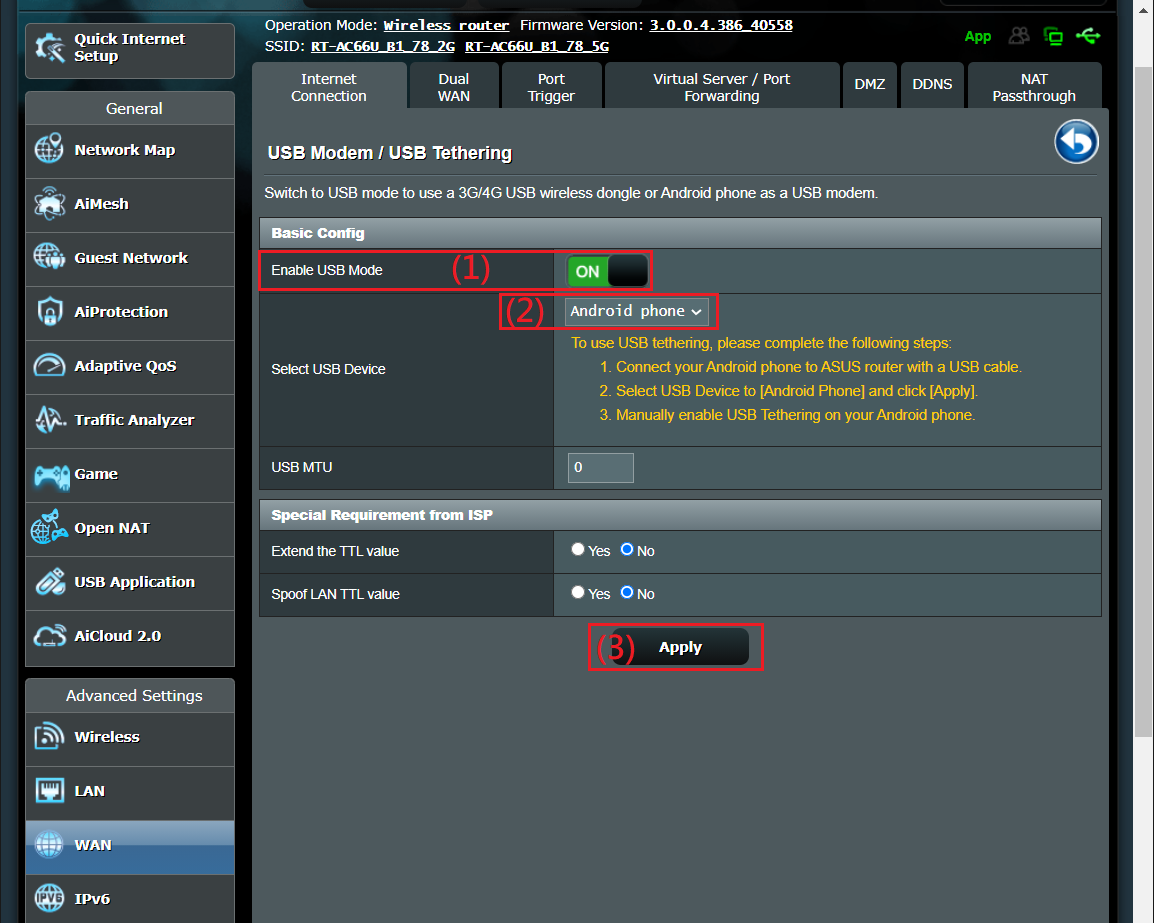Select Yes for Spoof LAN TTL value

tap(578, 593)
